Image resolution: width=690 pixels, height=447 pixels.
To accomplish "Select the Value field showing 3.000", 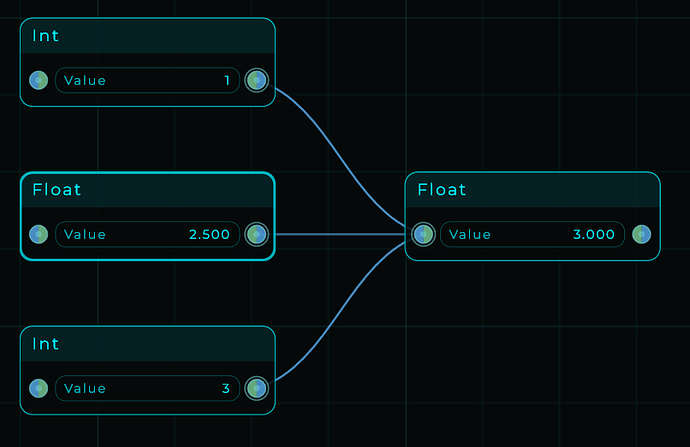I will tap(532, 234).
